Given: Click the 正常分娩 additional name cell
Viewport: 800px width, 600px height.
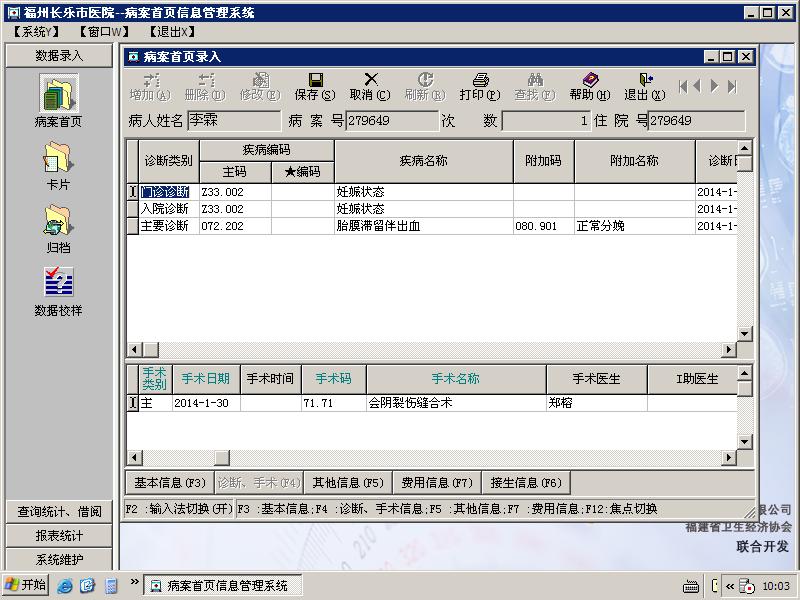Looking at the screenshot, I should pyautogui.click(x=634, y=226).
